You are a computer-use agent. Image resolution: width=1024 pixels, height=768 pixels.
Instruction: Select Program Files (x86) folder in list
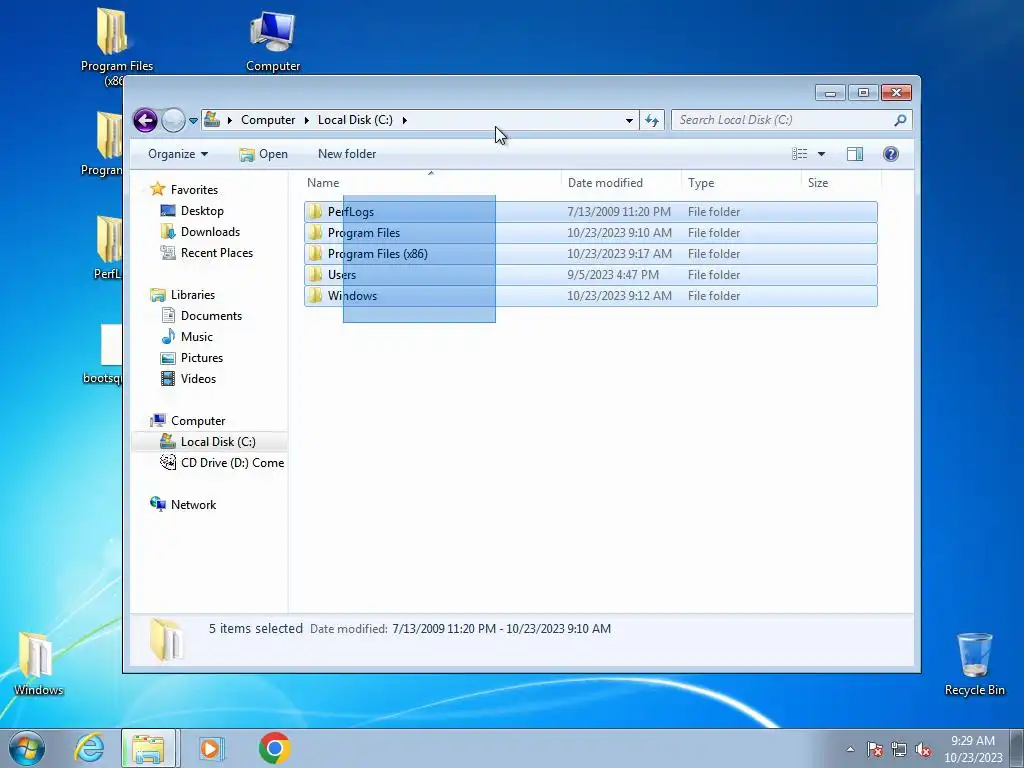[x=590, y=253]
